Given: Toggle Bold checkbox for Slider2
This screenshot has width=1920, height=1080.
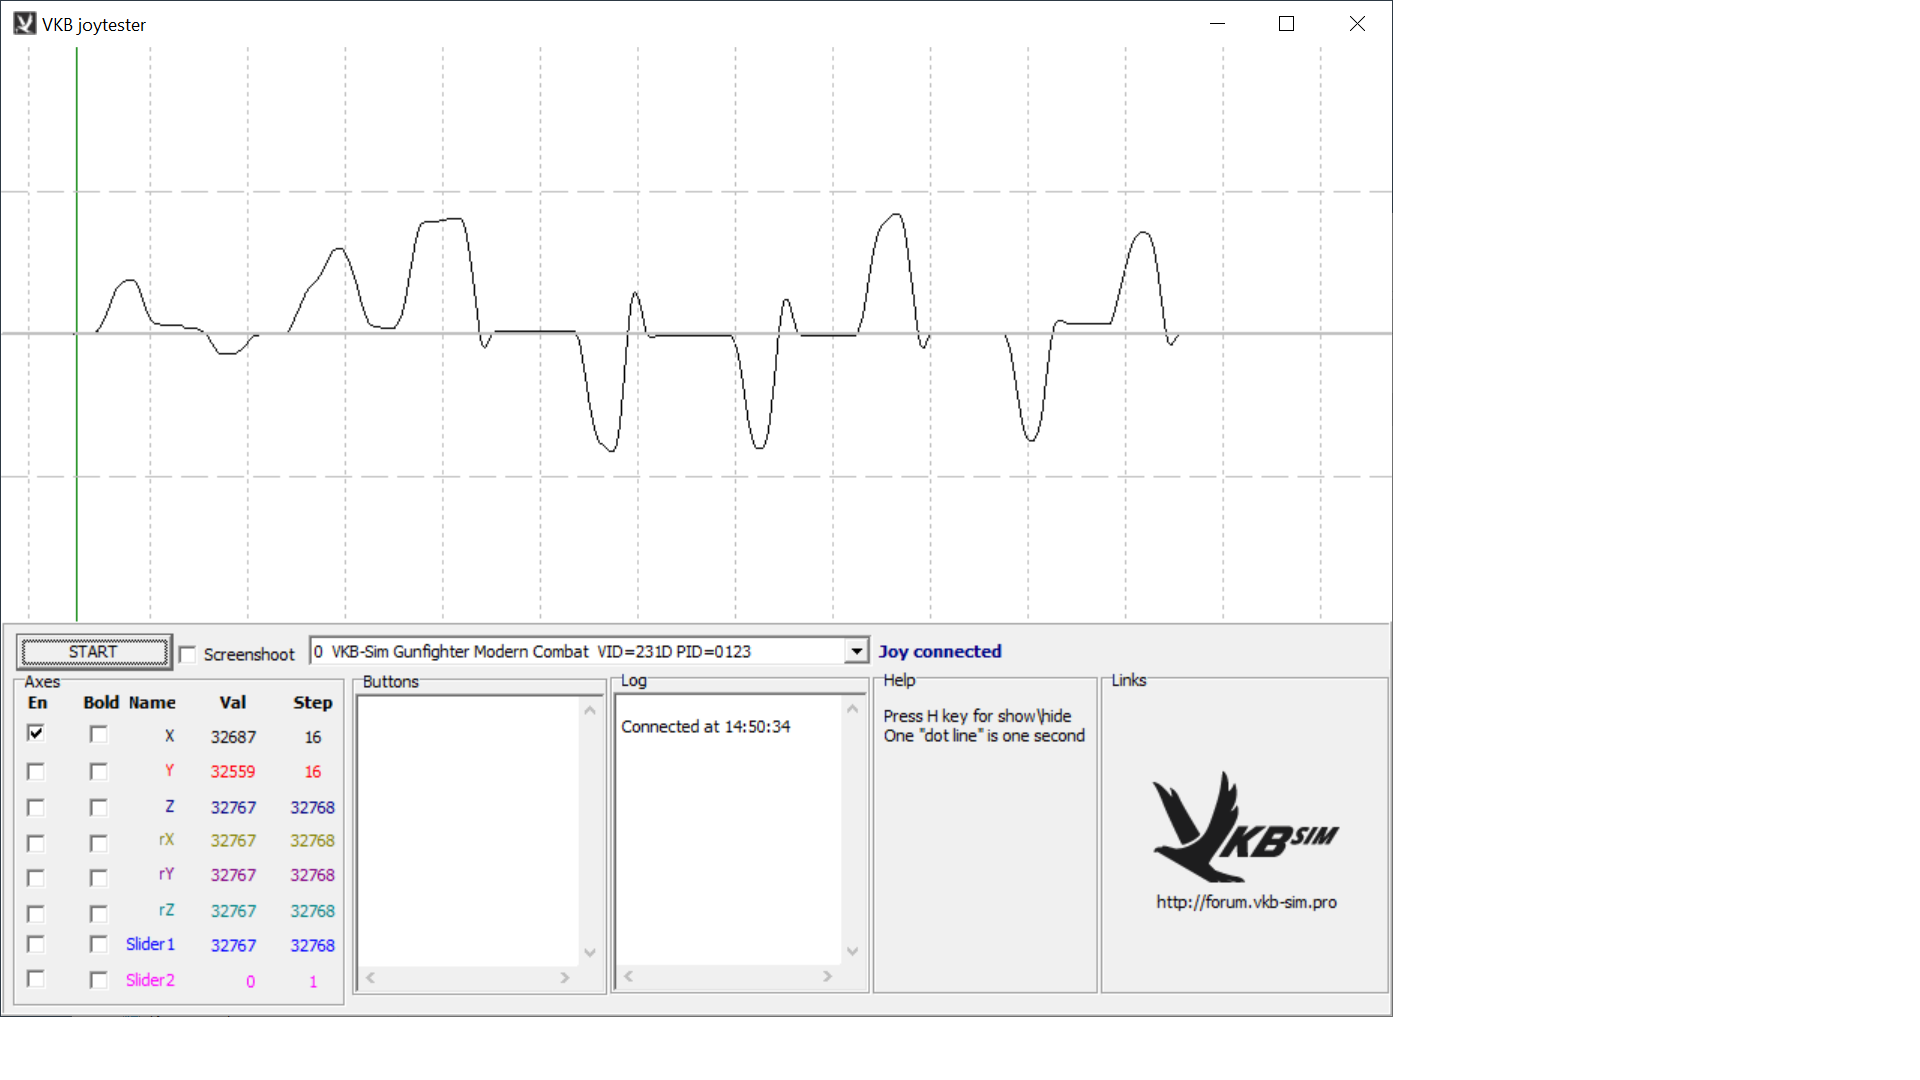Looking at the screenshot, I should tap(98, 980).
